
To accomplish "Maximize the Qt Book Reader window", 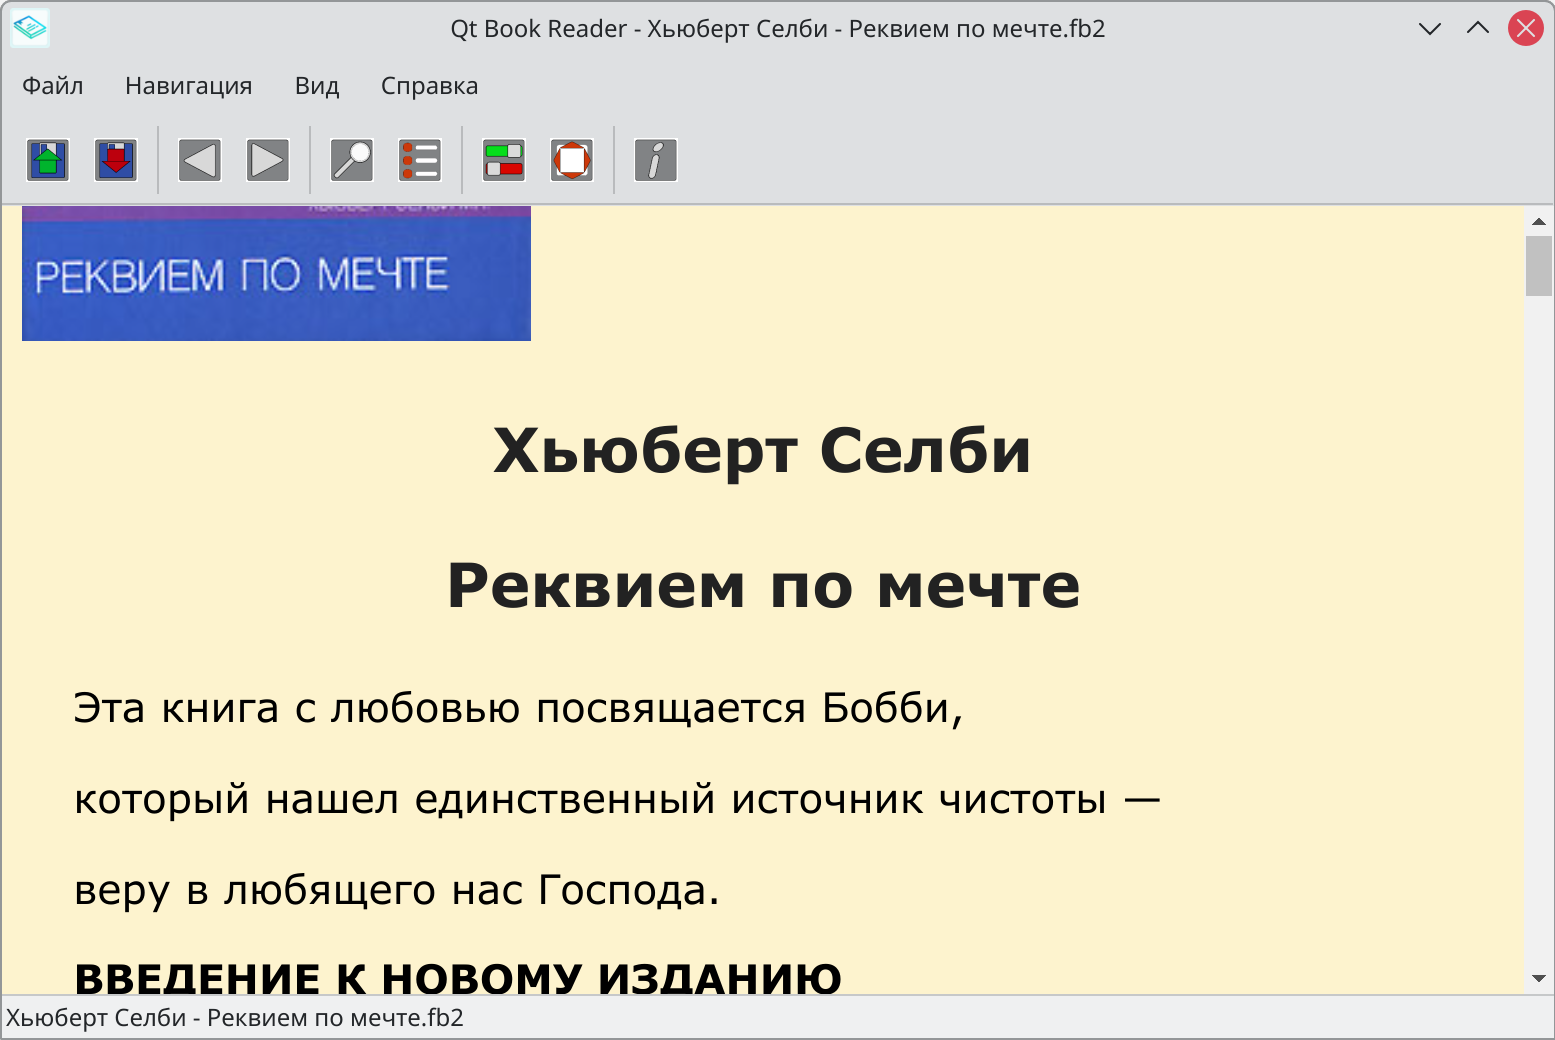I will tap(1478, 28).
